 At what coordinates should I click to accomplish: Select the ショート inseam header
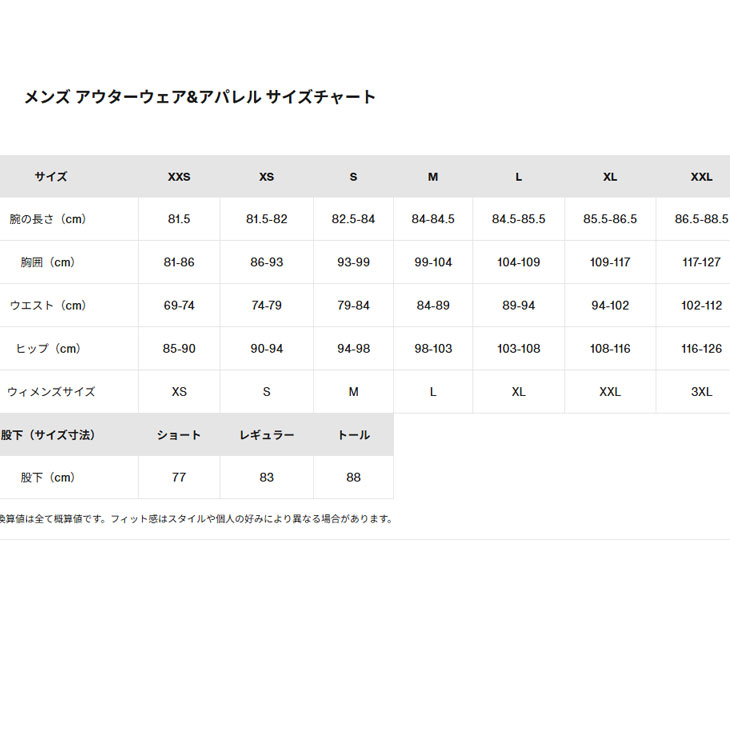(179, 435)
